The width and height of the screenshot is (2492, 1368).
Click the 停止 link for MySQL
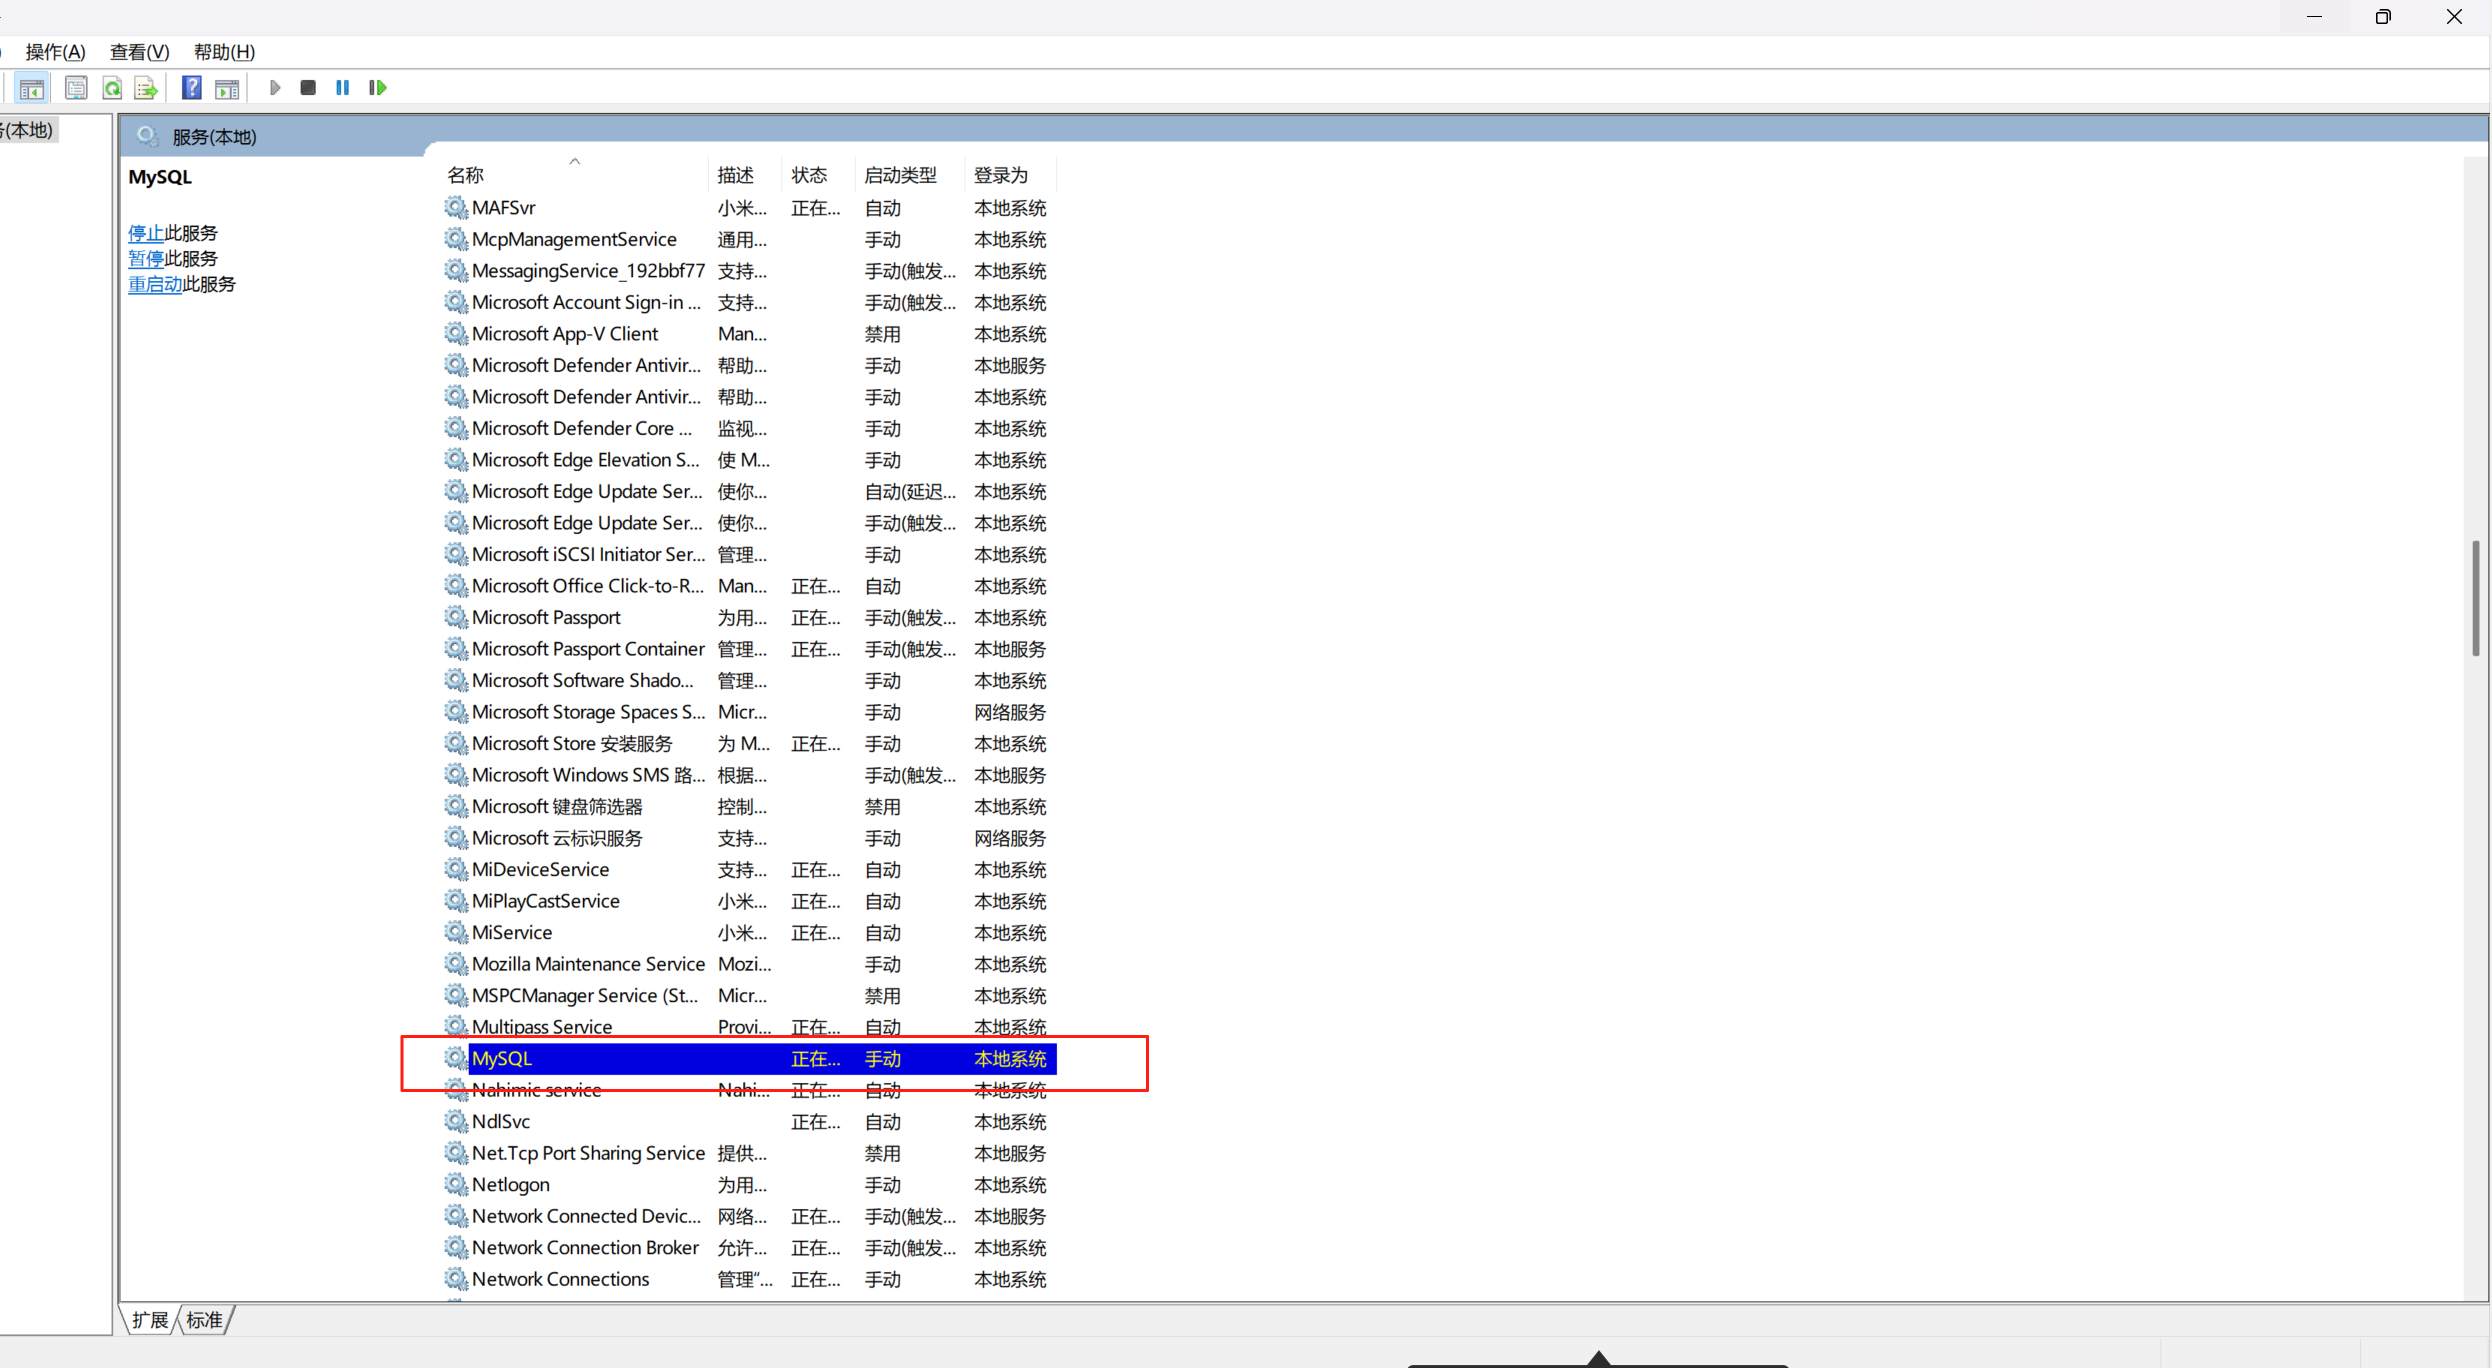145,233
